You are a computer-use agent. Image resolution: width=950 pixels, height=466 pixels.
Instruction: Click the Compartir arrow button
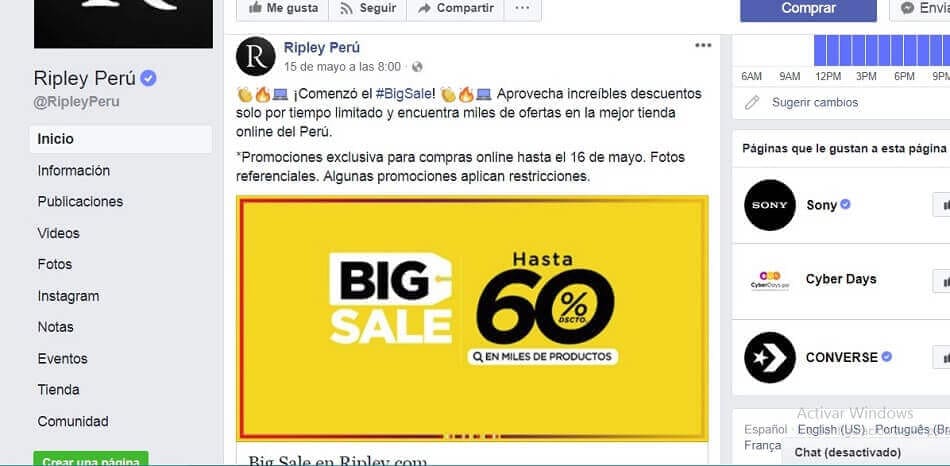pos(455,8)
